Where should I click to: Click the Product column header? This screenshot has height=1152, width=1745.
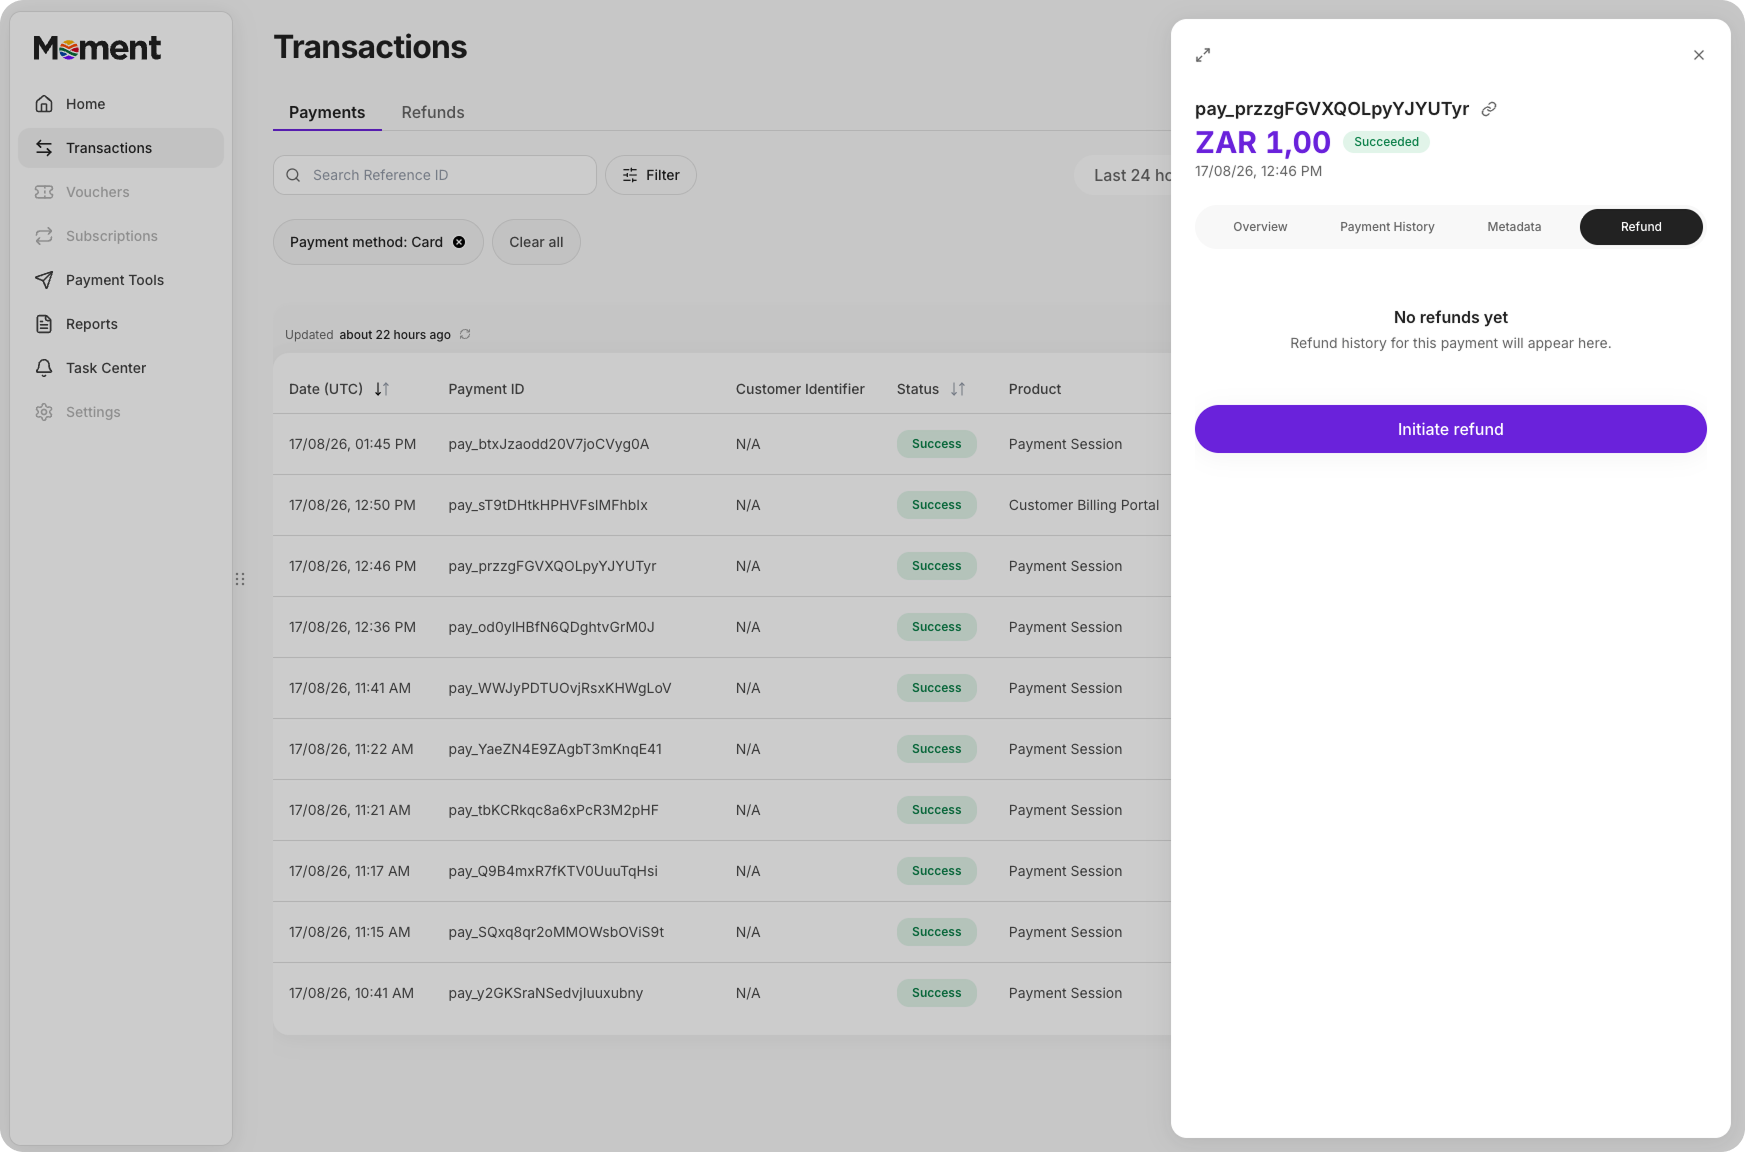[x=1035, y=389]
